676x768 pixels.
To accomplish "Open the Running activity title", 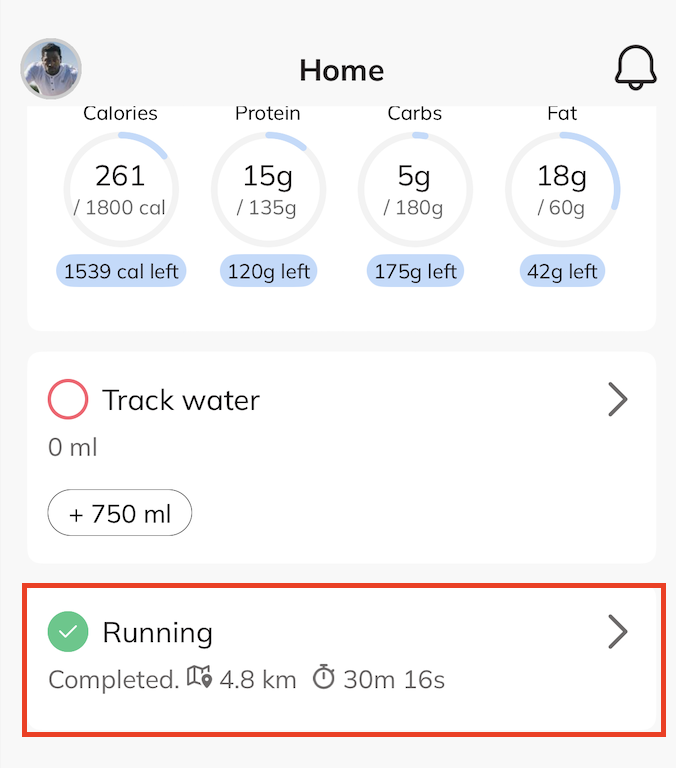I will (x=158, y=632).
